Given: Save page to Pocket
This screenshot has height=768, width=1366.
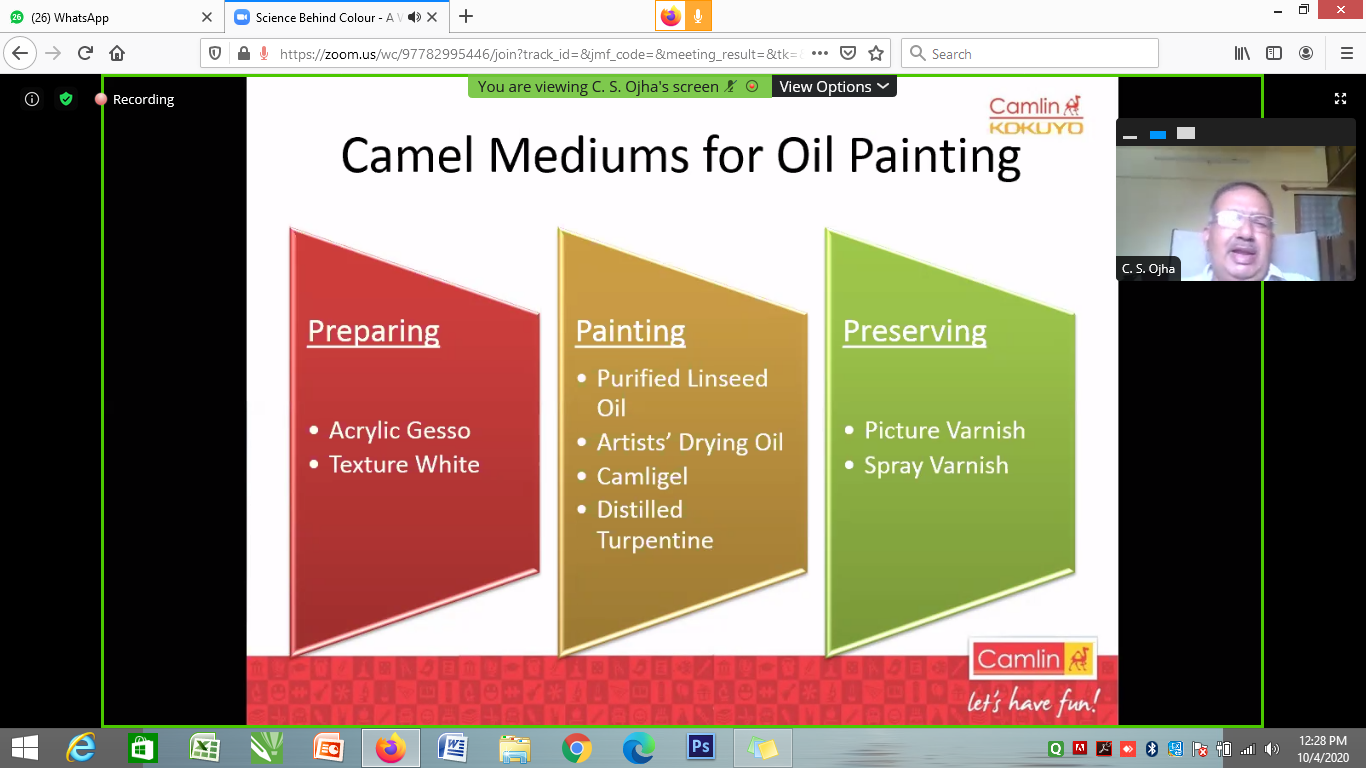Looking at the screenshot, I should [x=848, y=54].
